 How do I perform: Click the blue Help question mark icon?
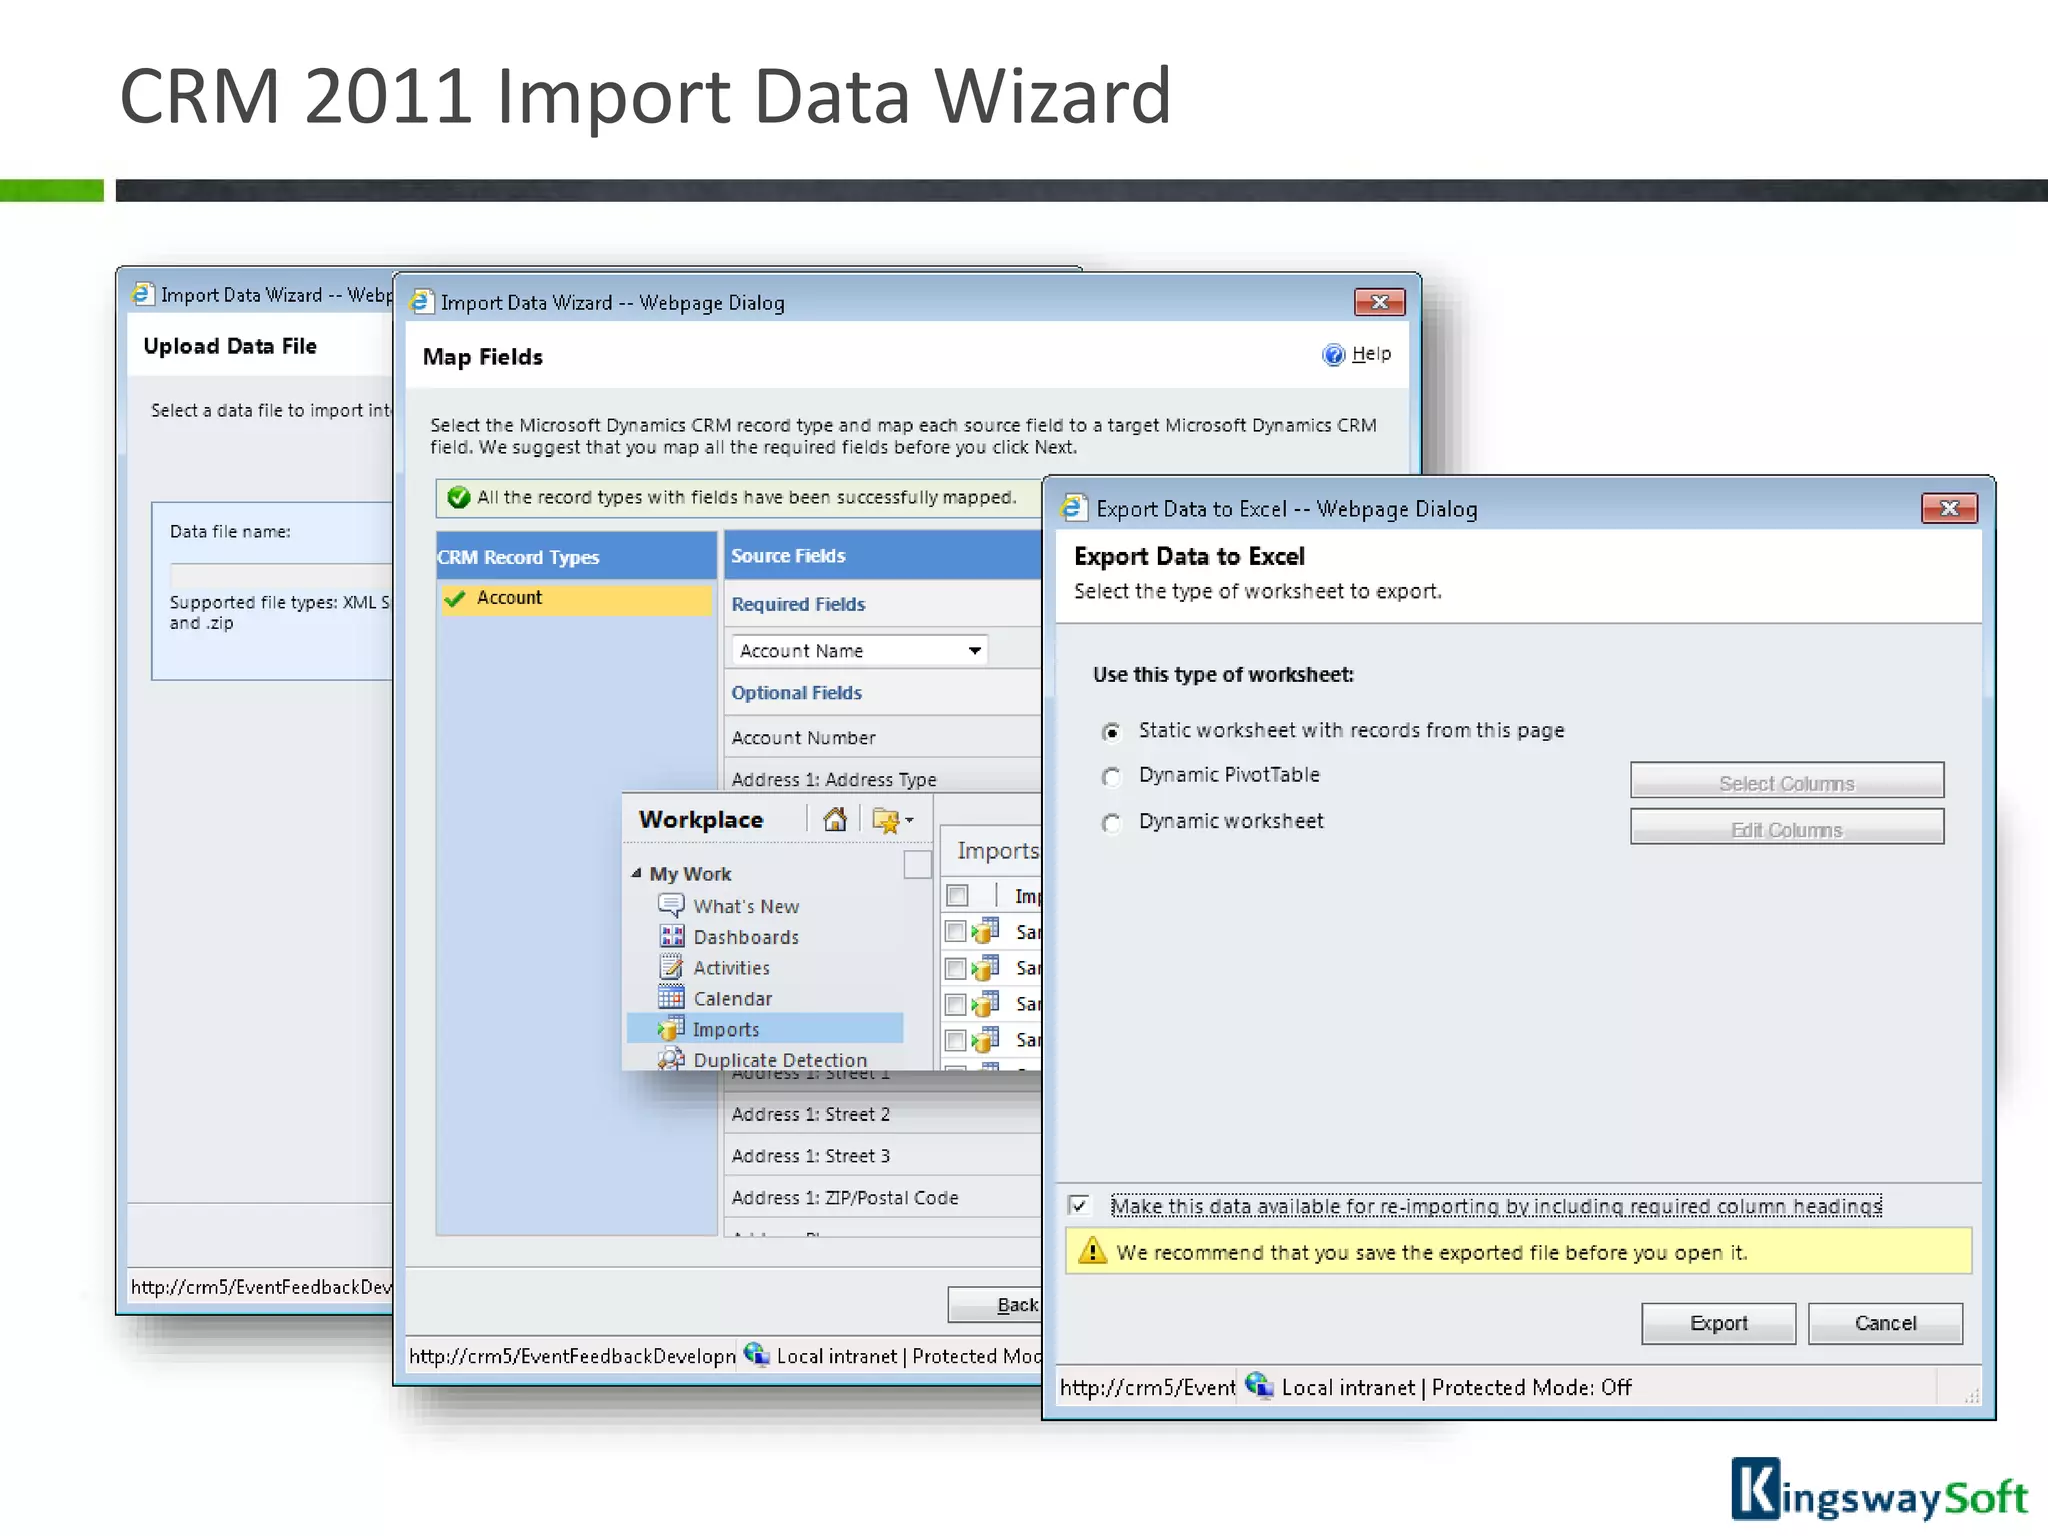point(1334,354)
